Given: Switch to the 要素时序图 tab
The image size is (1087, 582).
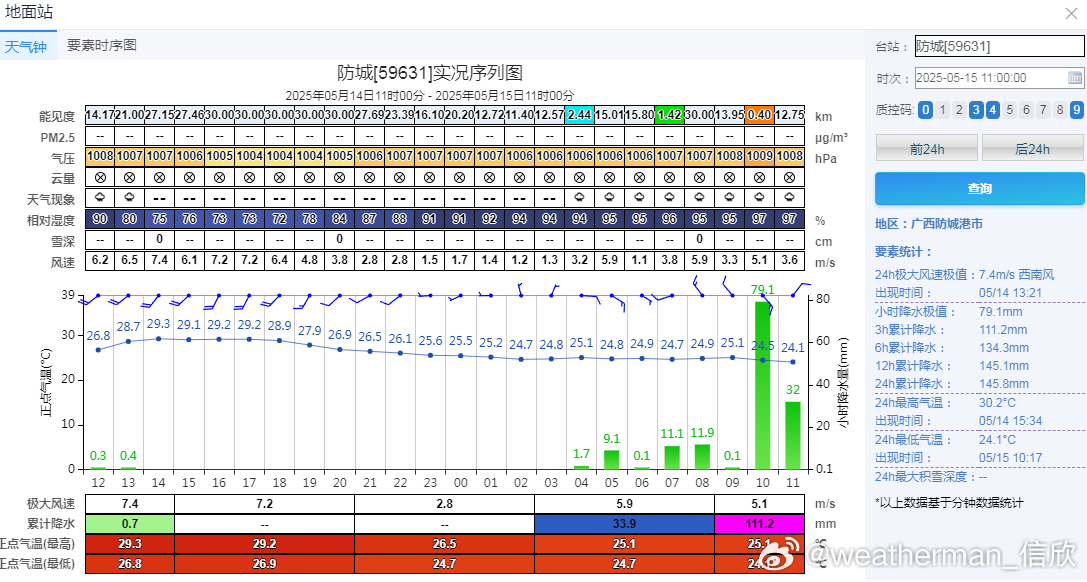Looking at the screenshot, I should [x=102, y=45].
